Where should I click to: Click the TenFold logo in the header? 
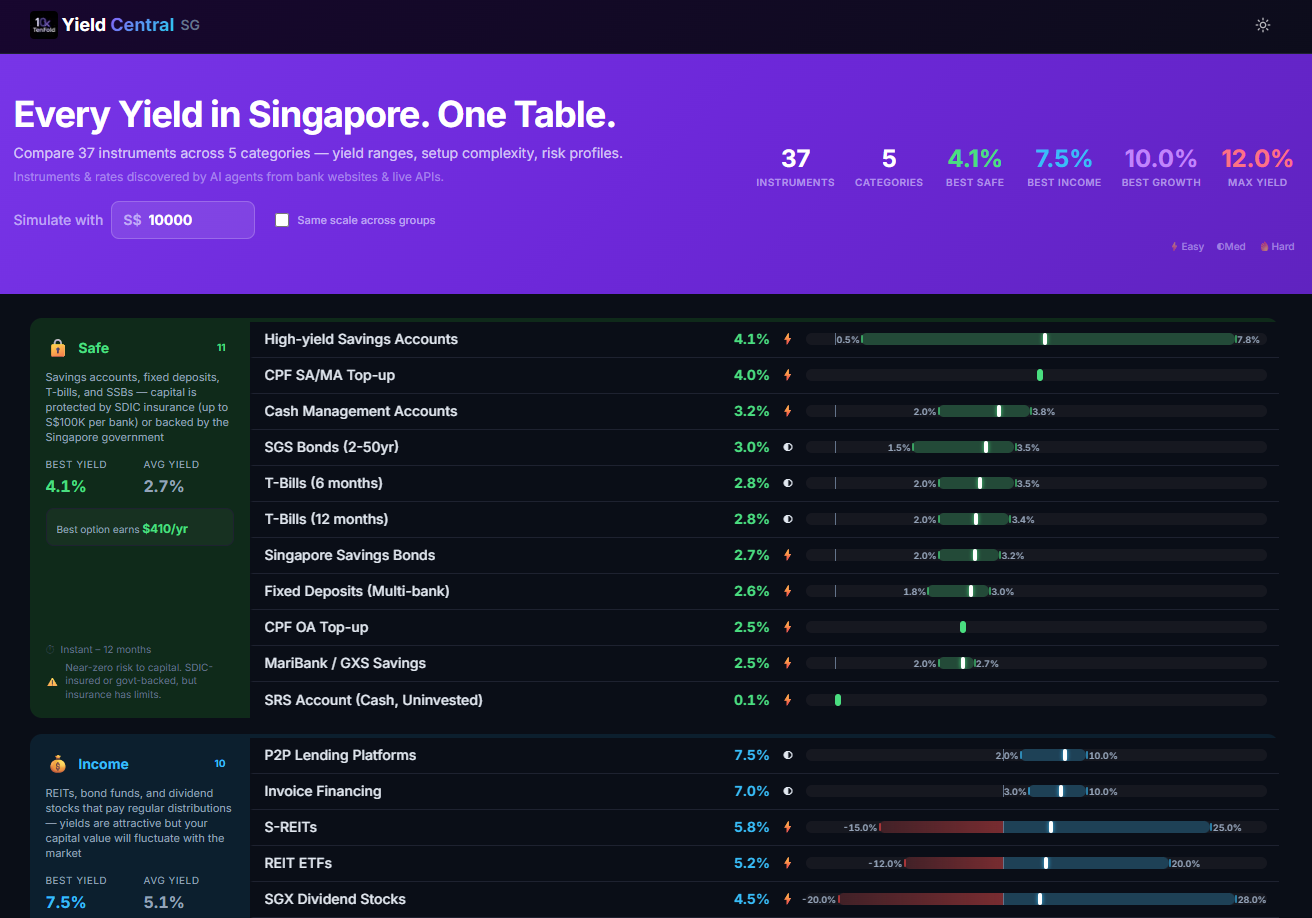tap(43, 25)
